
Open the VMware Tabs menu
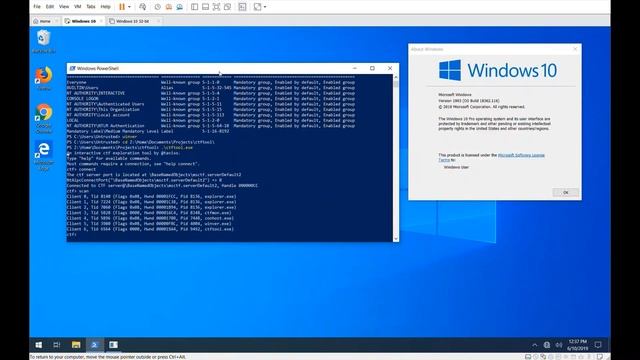[91, 7]
